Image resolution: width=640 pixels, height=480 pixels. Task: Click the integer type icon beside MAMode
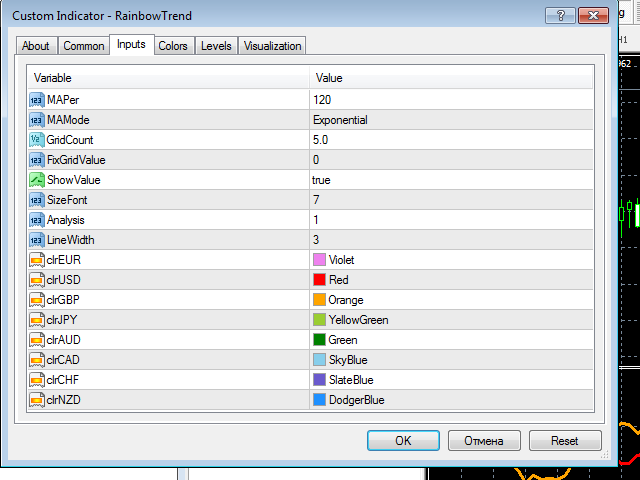click(x=36, y=120)
